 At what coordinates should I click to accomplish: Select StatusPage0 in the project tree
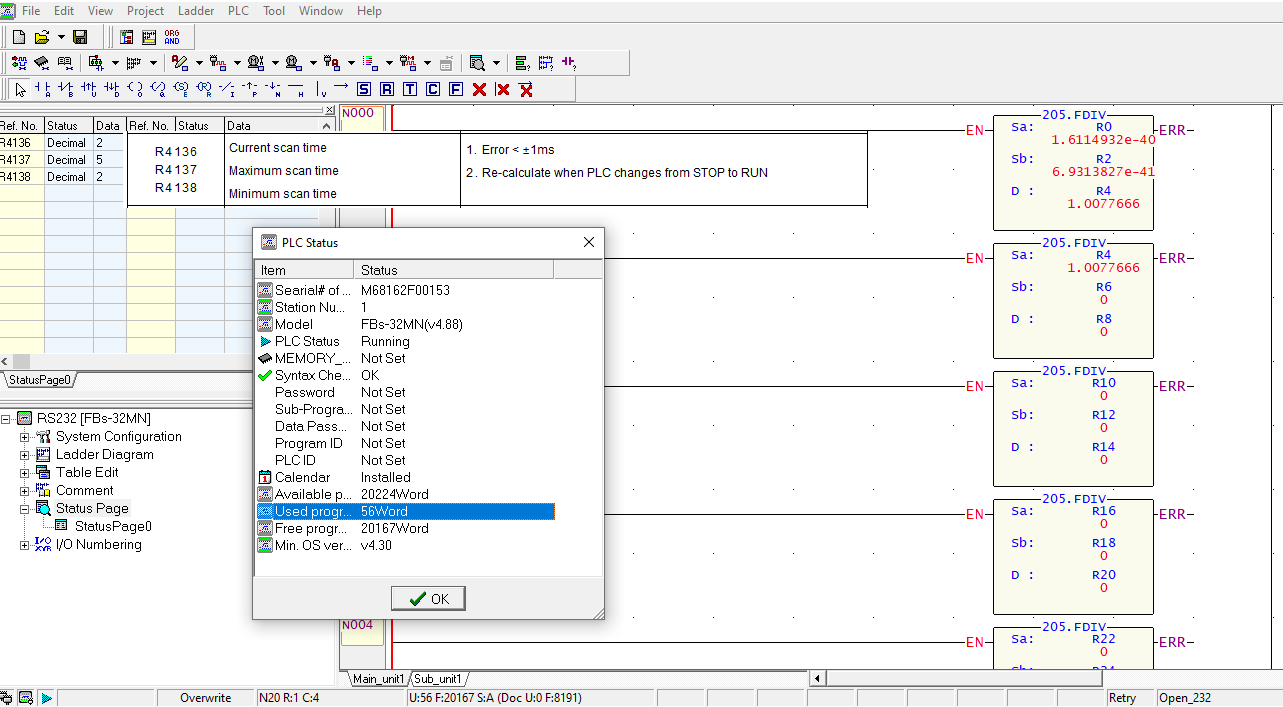pos(113,527)
